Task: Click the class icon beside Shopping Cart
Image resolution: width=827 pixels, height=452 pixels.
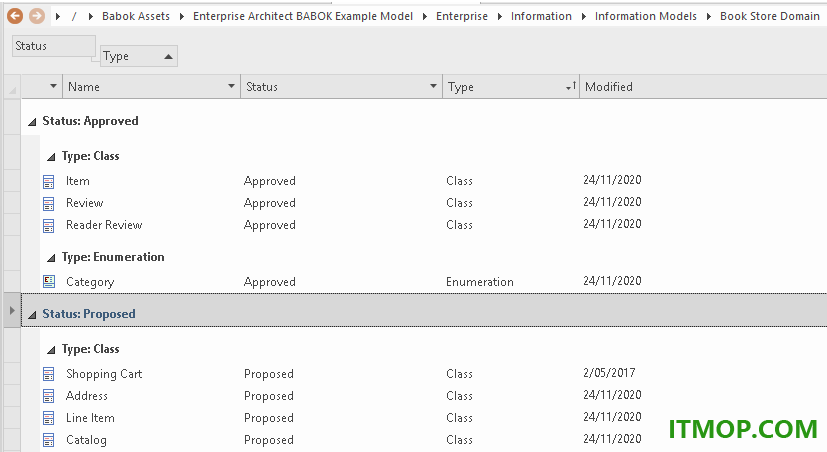Action: 49,374
